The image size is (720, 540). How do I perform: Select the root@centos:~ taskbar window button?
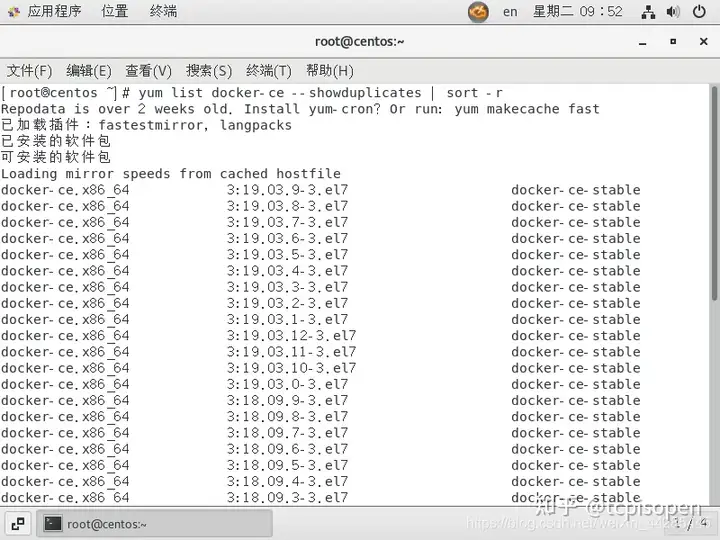coord(154,523)
